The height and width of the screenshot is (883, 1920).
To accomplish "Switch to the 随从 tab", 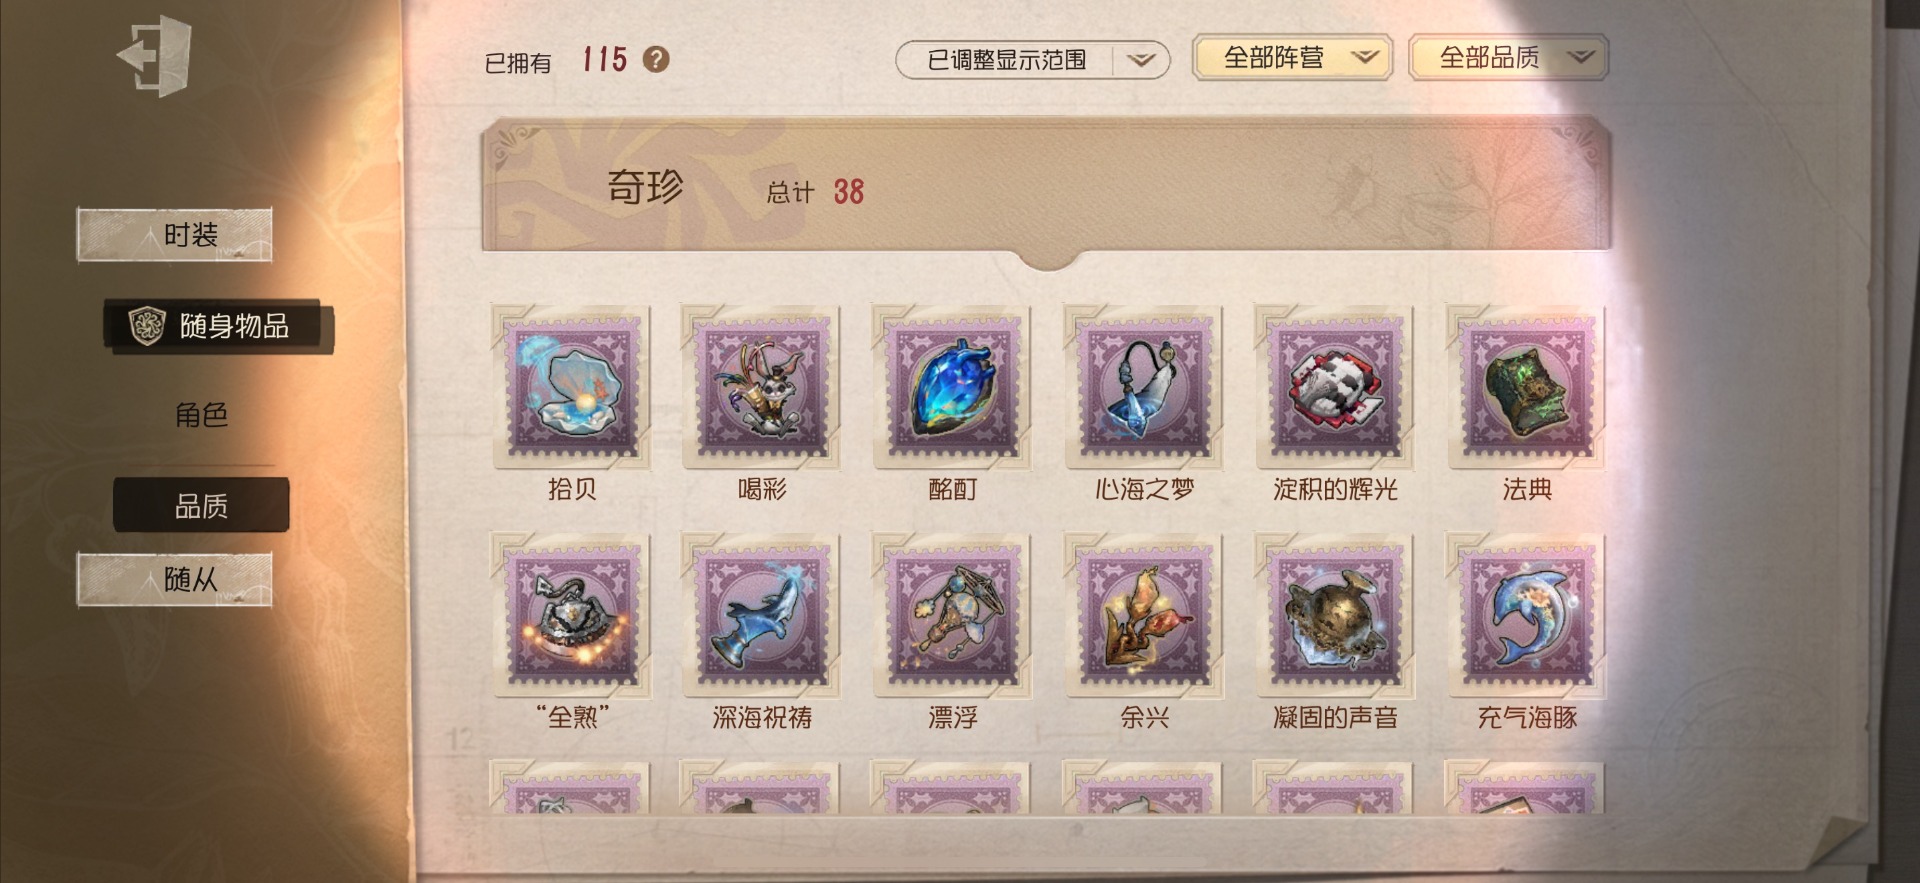I will tap(175, 579).
